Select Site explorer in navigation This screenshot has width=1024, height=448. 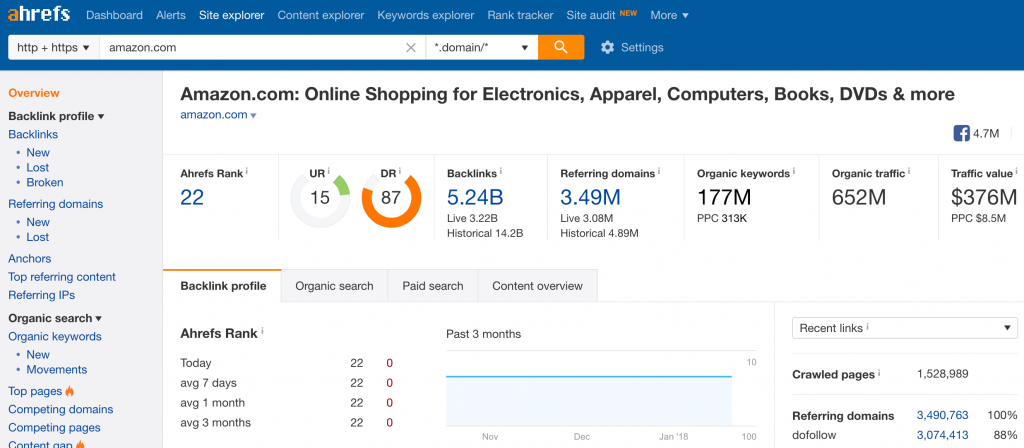click(x=232, y=15)
